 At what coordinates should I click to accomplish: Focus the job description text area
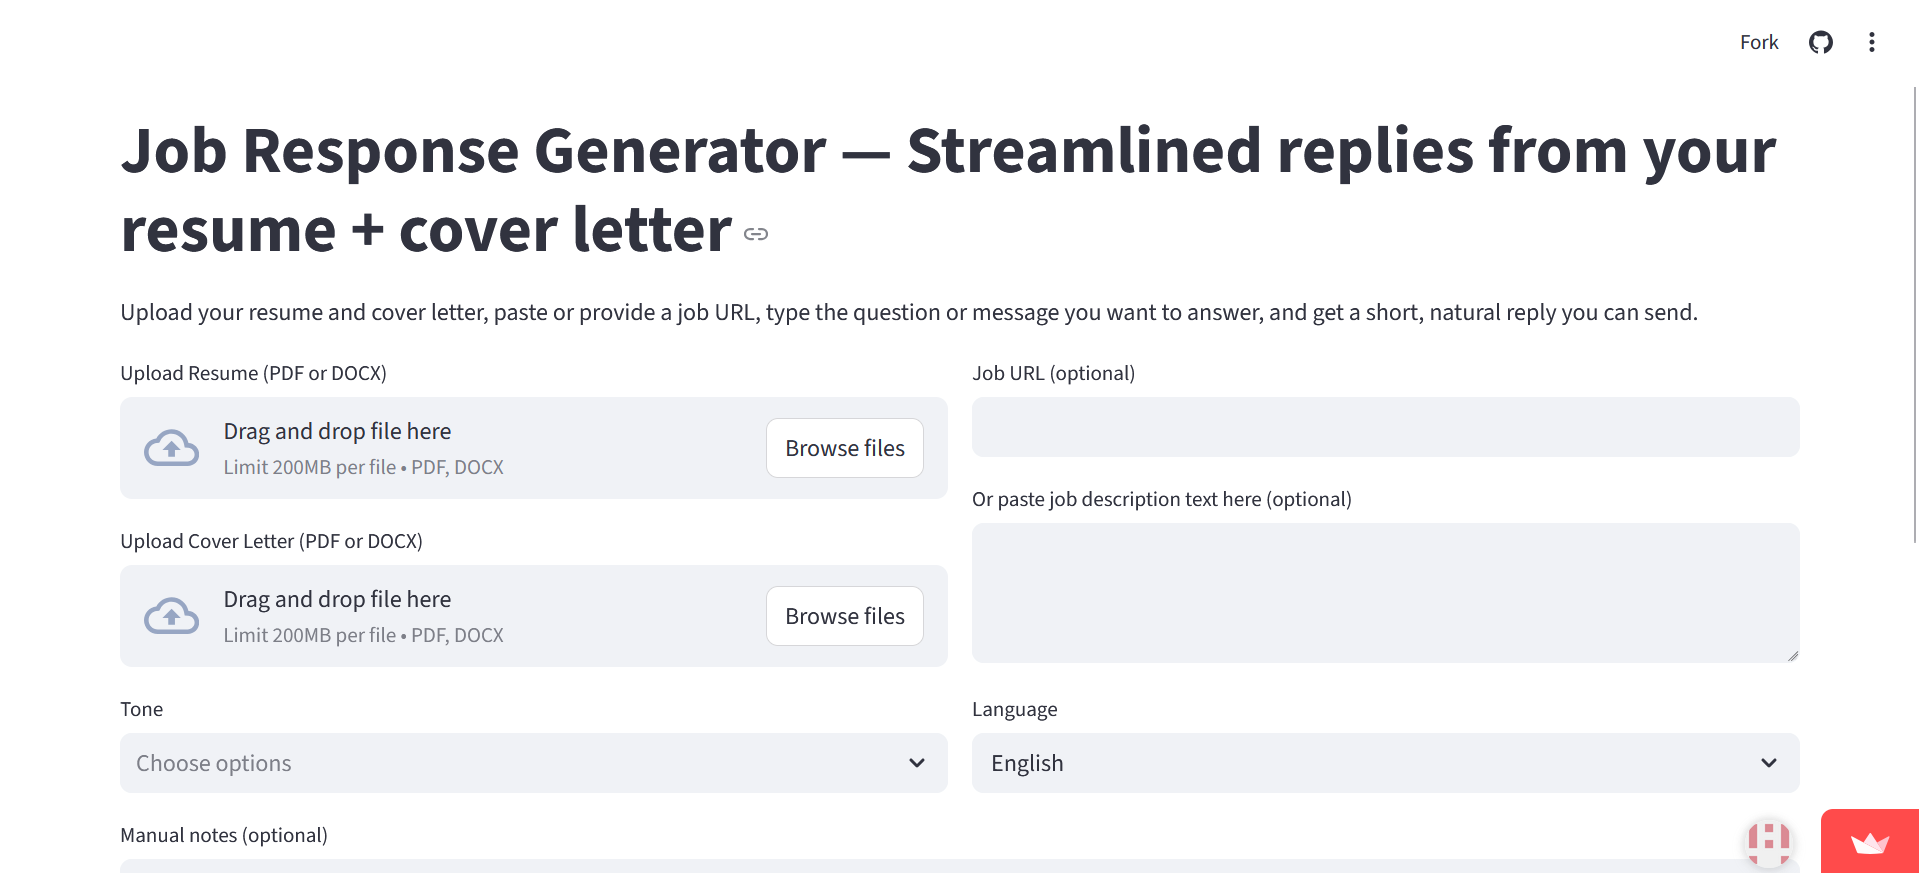pos(1385,592)
